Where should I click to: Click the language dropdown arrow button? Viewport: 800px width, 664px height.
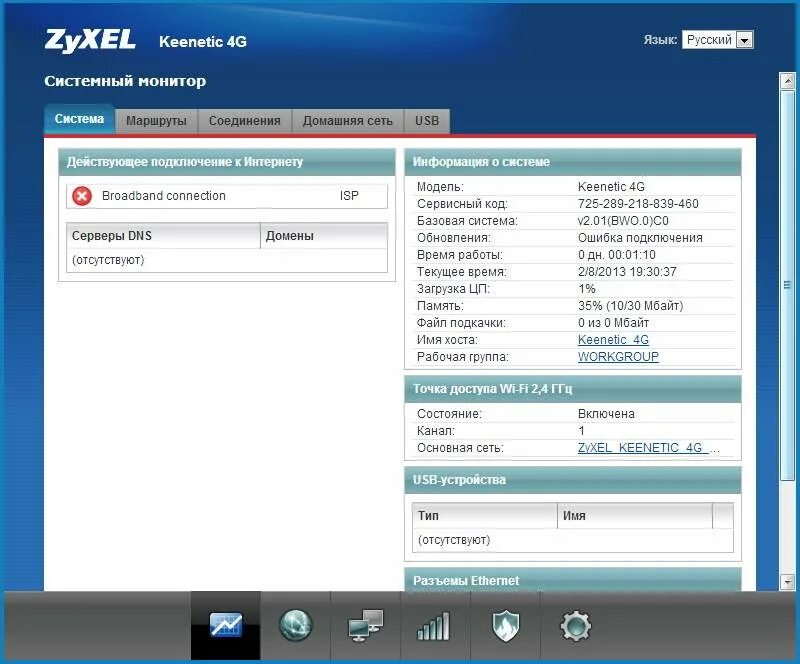pyautogui.click(x=744, y=40)
